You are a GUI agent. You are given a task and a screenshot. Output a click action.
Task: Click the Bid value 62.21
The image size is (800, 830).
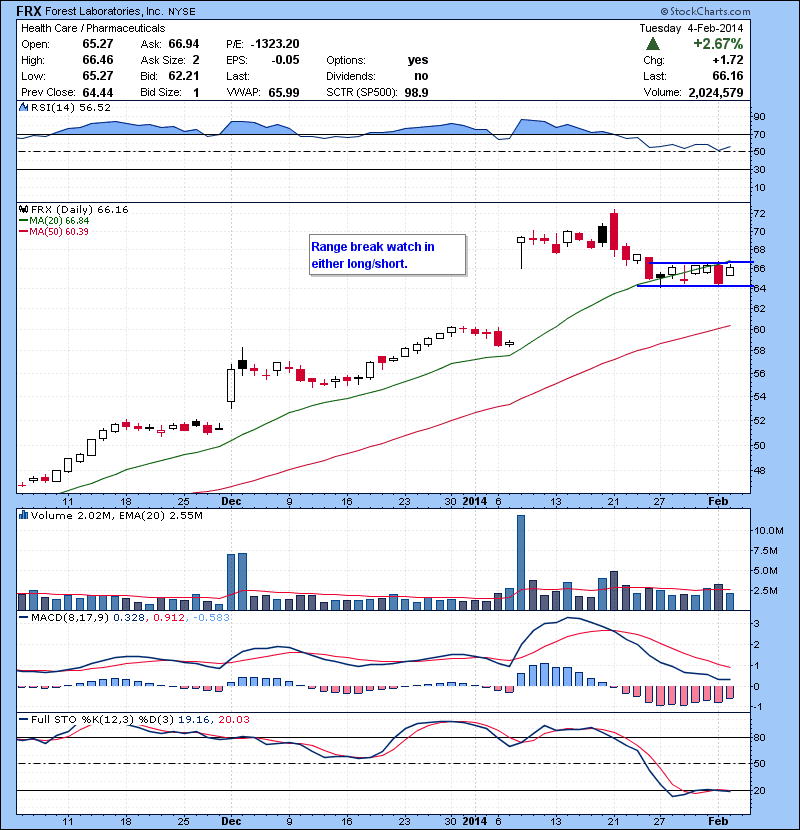click(x=184, y=76)
